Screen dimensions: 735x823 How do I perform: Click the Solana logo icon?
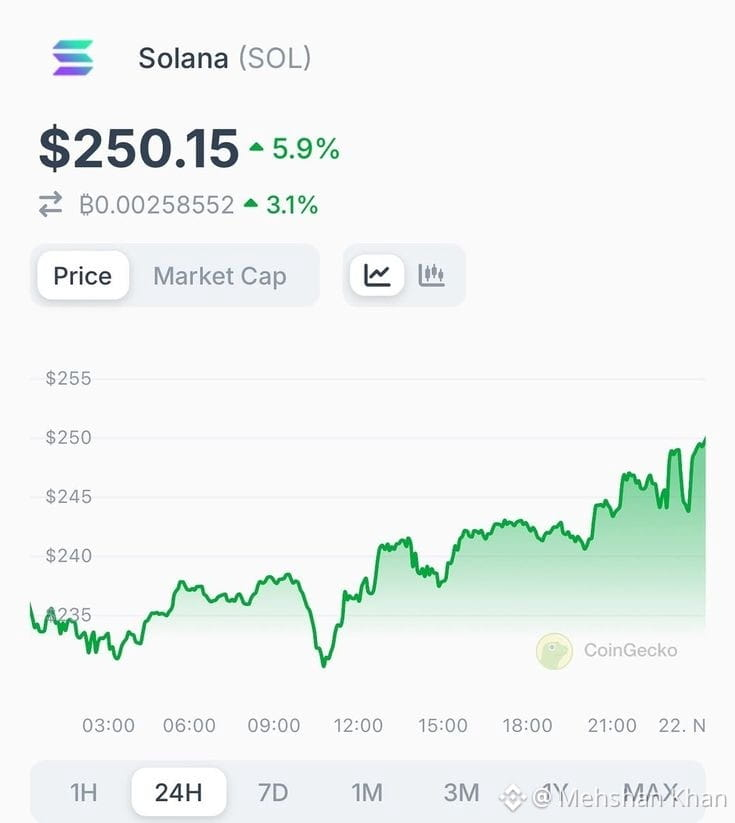pyautogui.click(x=73, y=58)
